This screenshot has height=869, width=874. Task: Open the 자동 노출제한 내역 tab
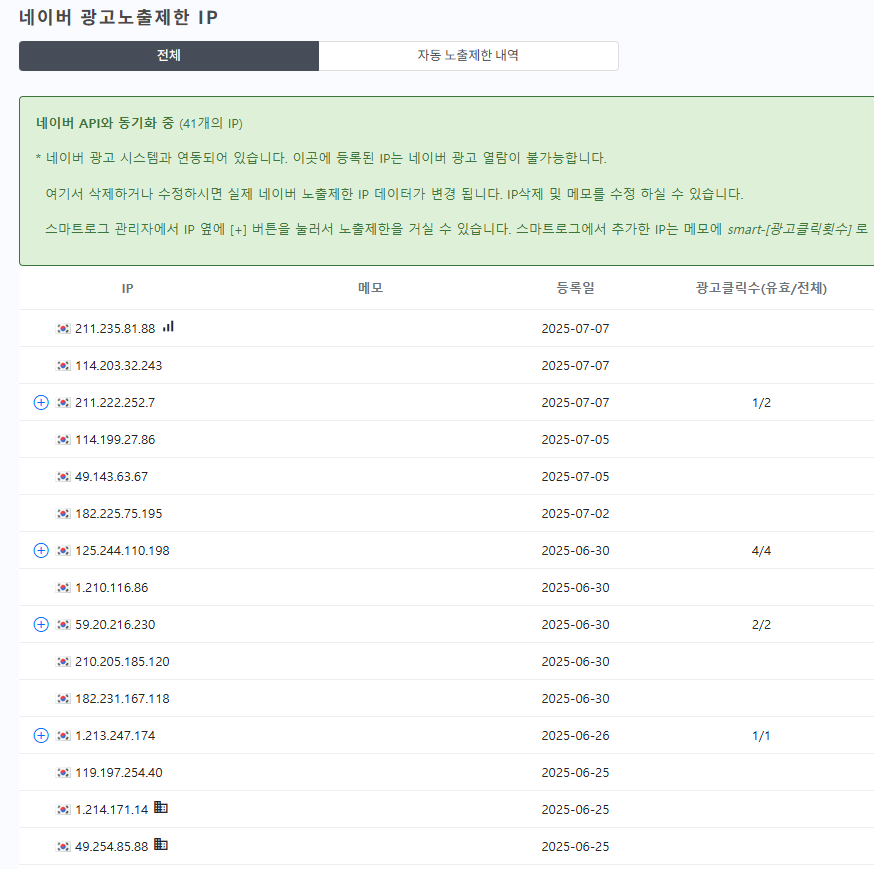[468, 56]
